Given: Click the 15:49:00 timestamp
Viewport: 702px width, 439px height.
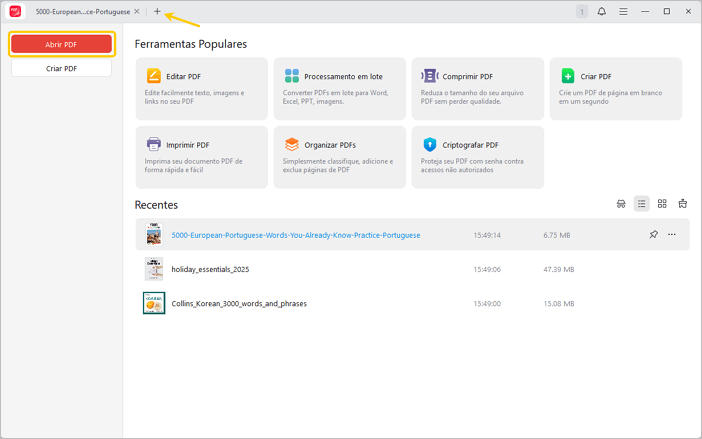Looking at the screenshot, I should 487,303.
